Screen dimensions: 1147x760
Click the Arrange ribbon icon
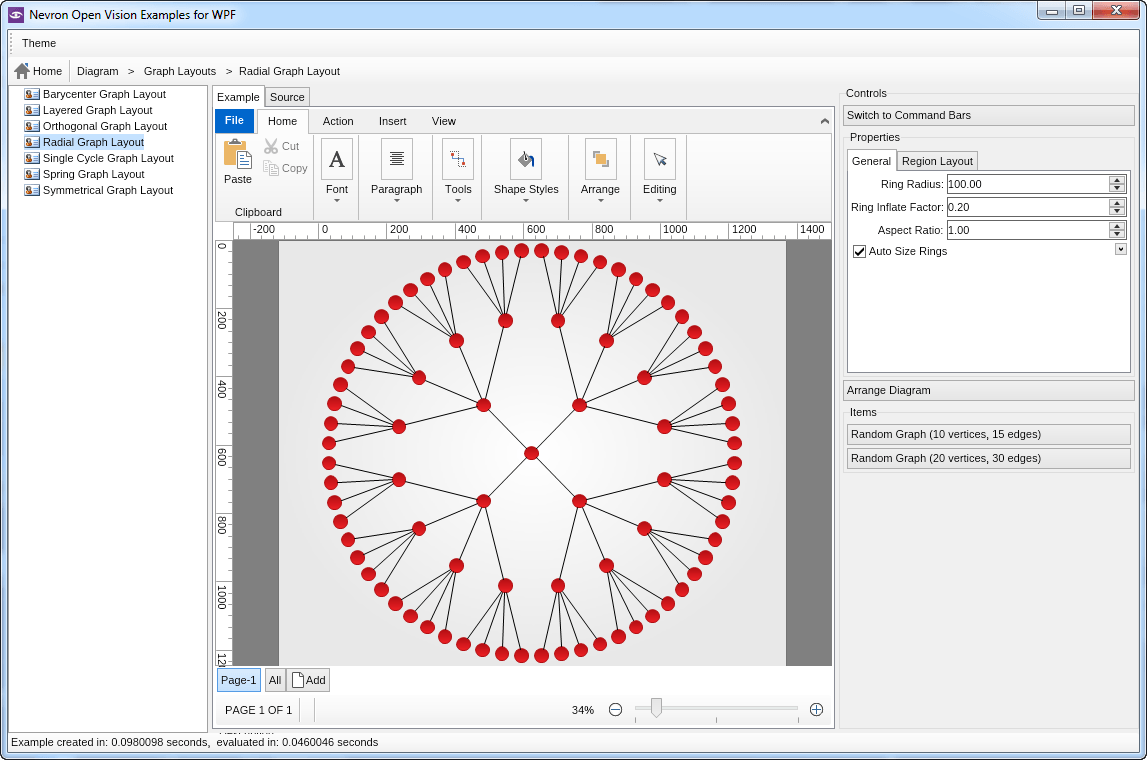click(600, 159)
